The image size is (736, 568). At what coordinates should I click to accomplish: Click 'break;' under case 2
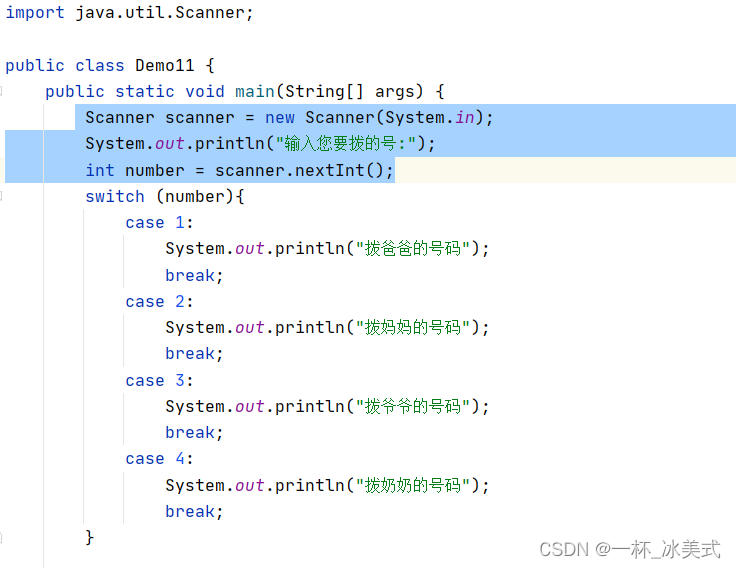194,353
